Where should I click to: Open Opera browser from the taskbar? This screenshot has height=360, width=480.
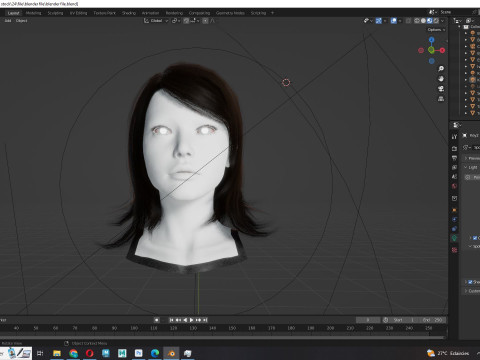point(89,353)
